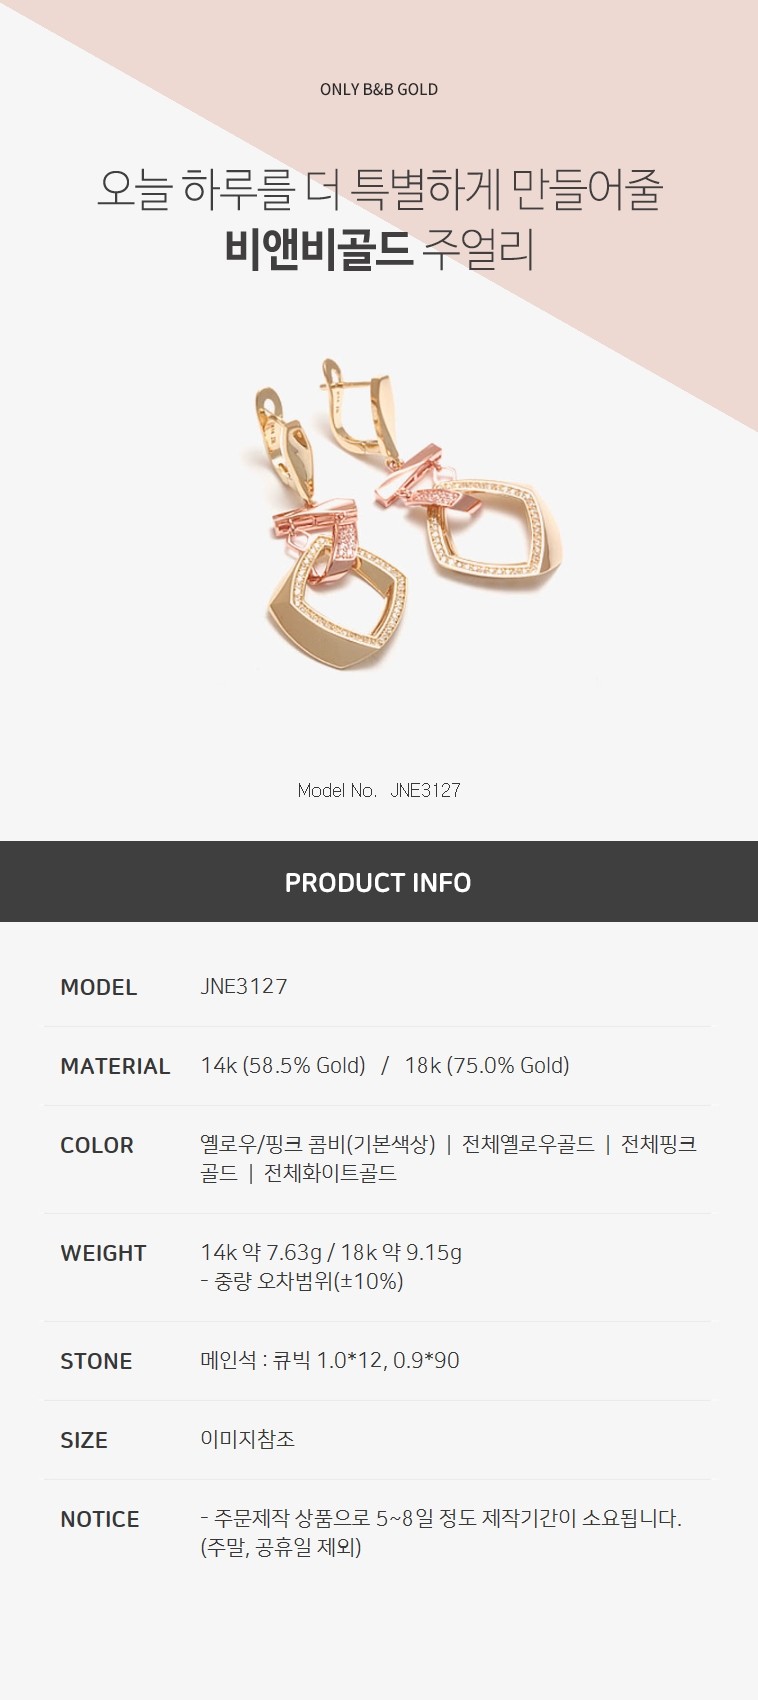Viewport: 758px width, 1700px height.
Task: Click the NOTICE production time text
Action: point(441,1532)
